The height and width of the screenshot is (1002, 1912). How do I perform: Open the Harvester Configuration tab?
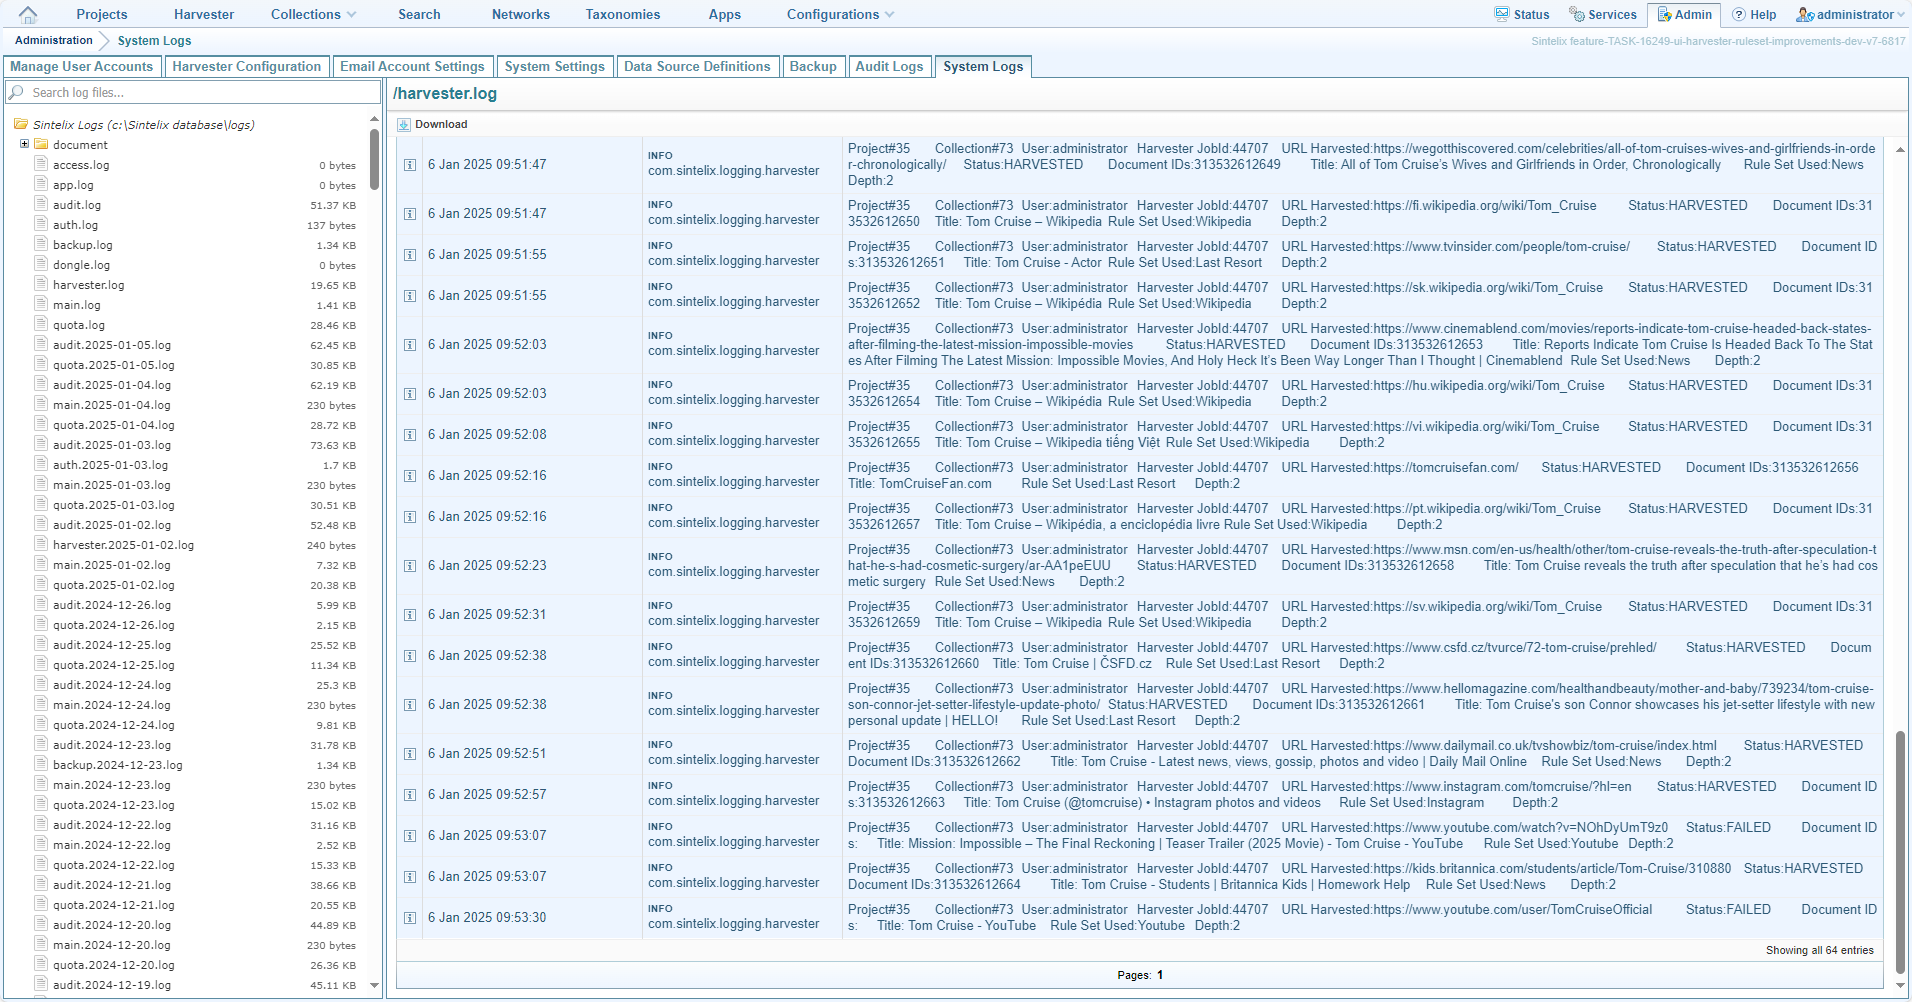[x=247, y=67]
